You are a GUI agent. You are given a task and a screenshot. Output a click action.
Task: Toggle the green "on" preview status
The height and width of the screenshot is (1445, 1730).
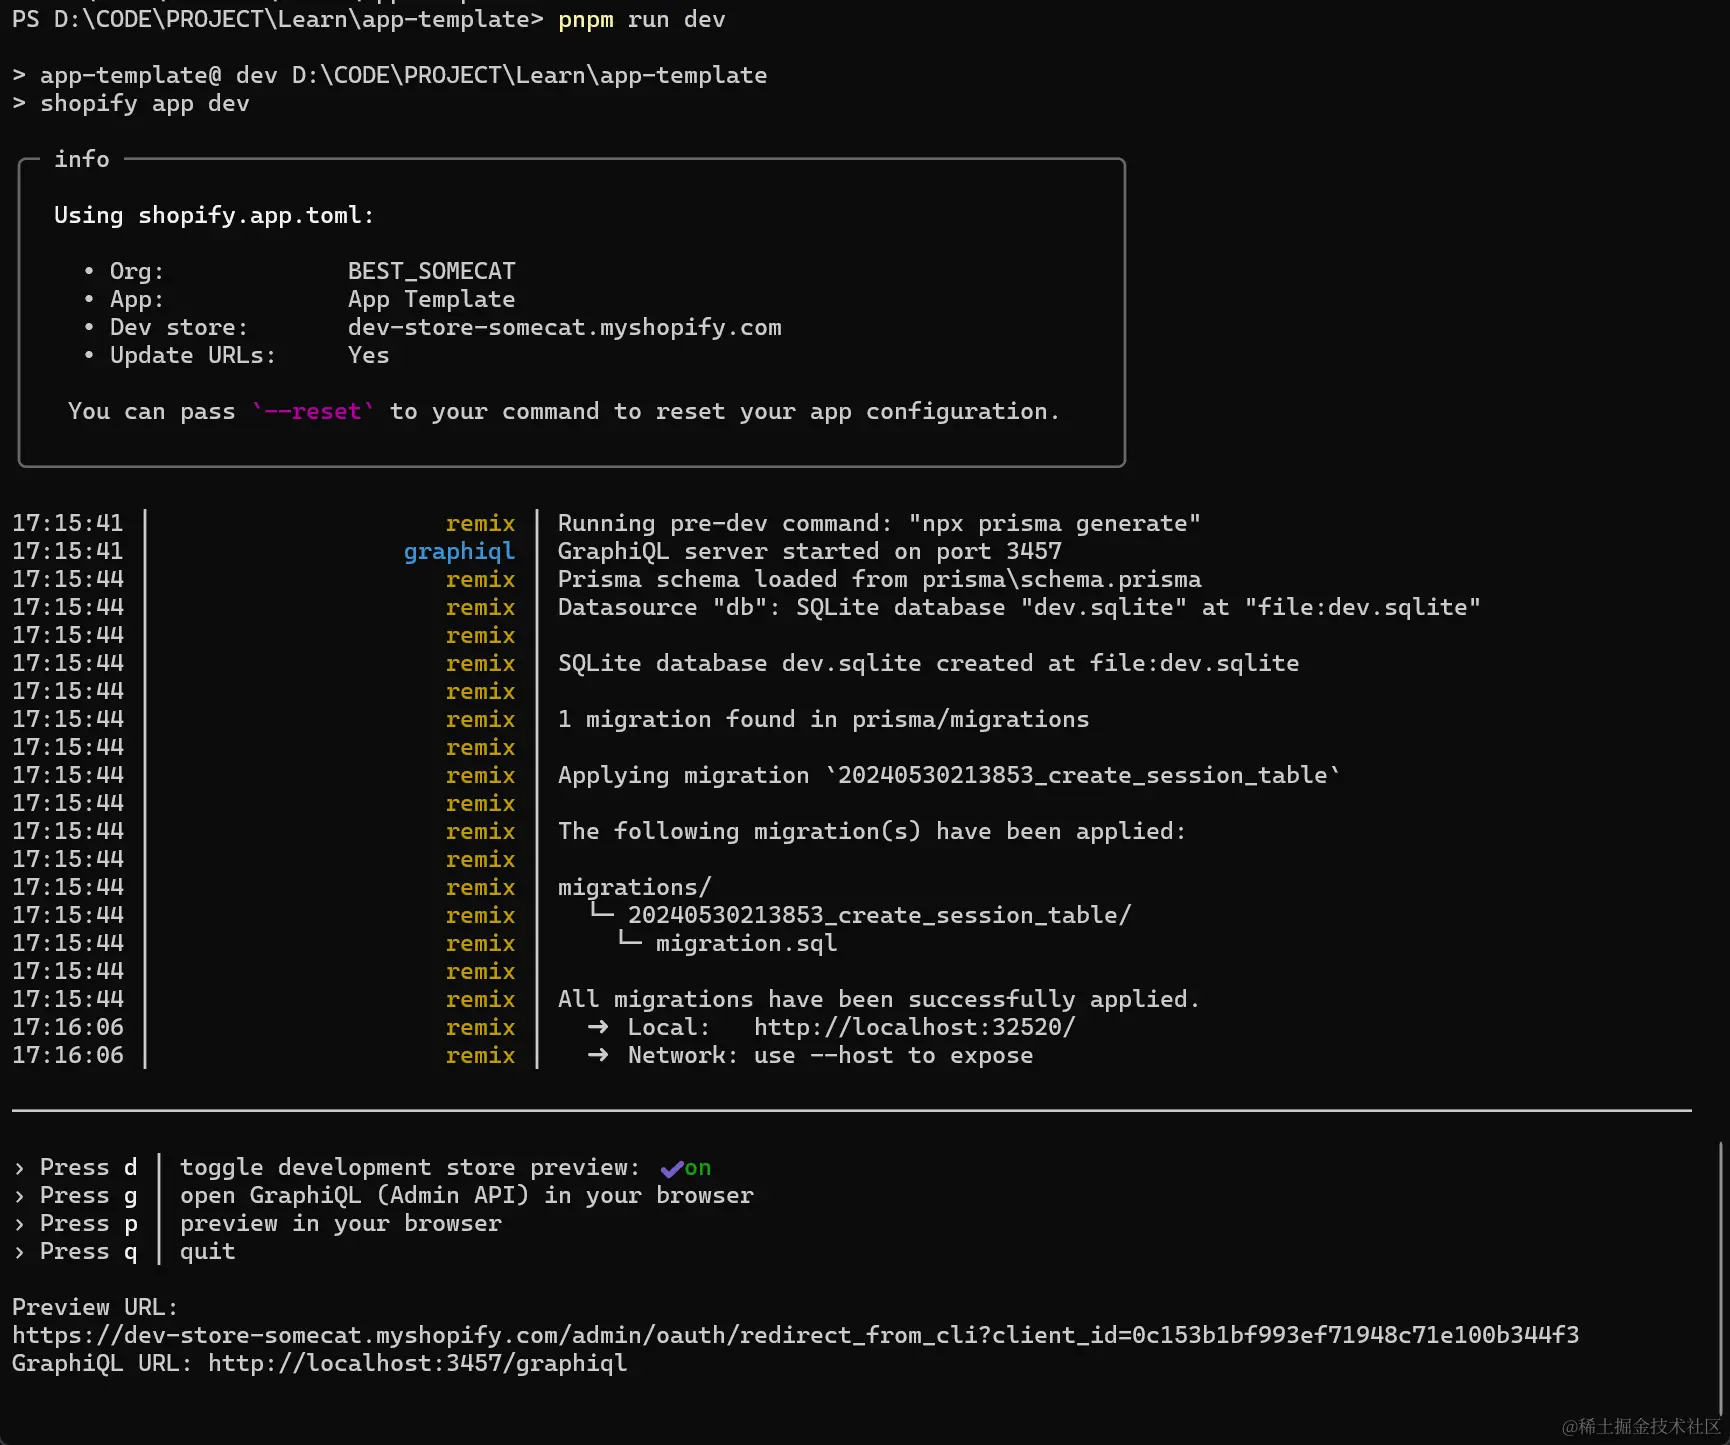coord(698,1168)
